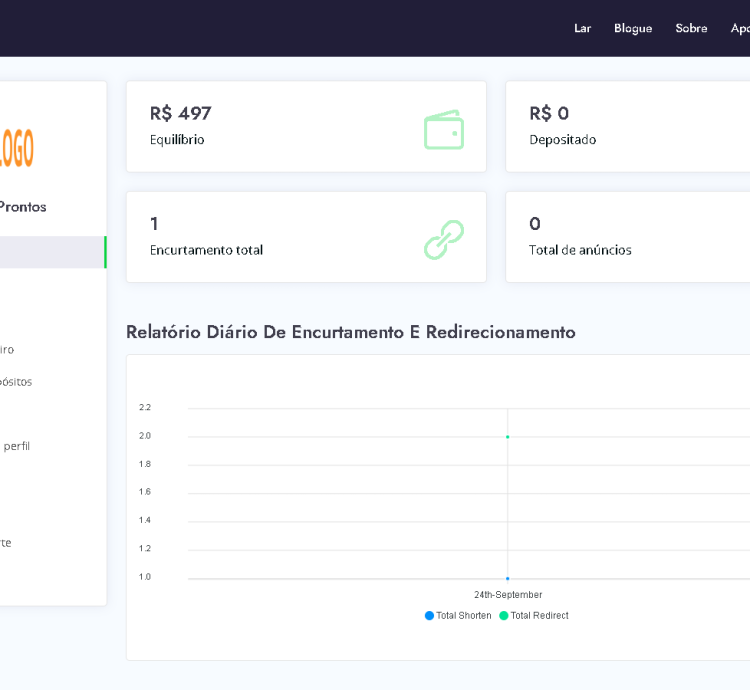Toggle the Total Redirect series label in legend
Image resolution: width=750 pixels, height=690 pixels.
point(539,616)
